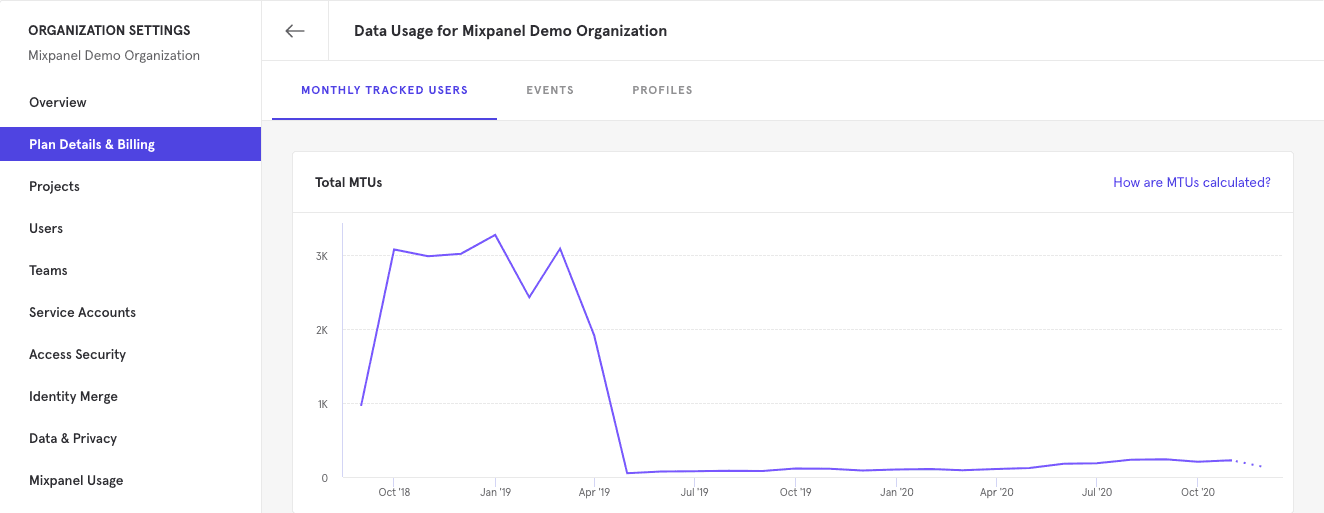Click the back arrow icon
This screenshot has width=1324, height=513.
tap(294, 31)
